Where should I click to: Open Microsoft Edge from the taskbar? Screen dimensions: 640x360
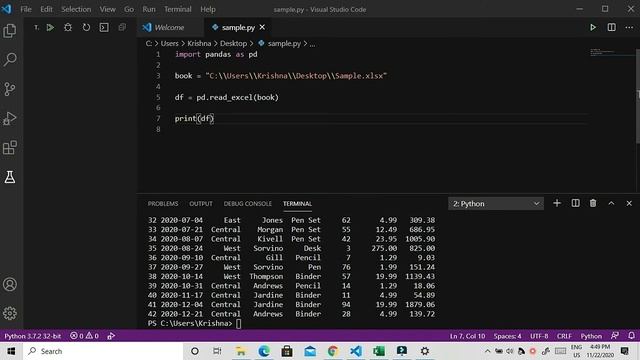[x=264, y=351]
